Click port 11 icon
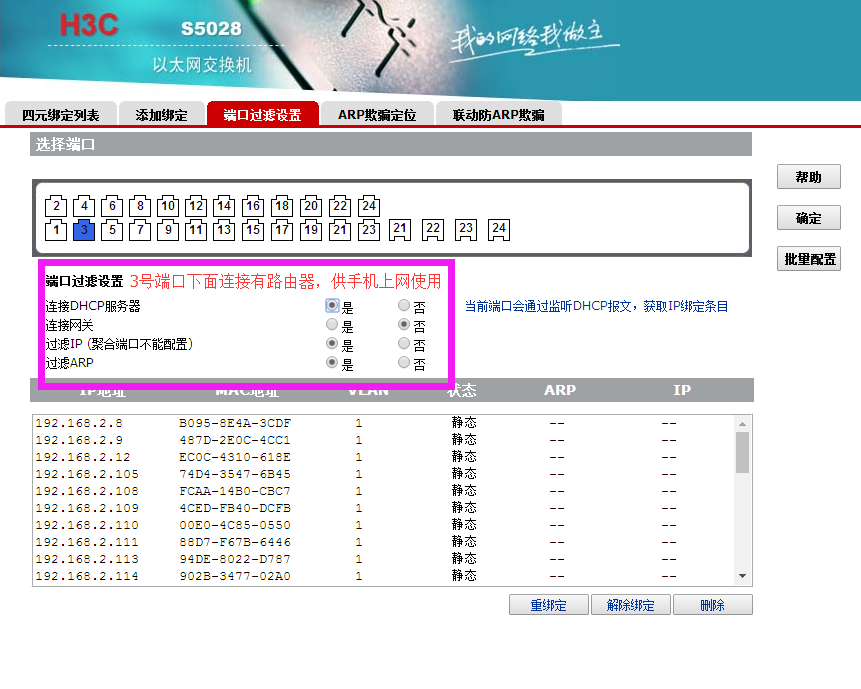The width and height of the screenshot is (861, 689). click(196, 230)
